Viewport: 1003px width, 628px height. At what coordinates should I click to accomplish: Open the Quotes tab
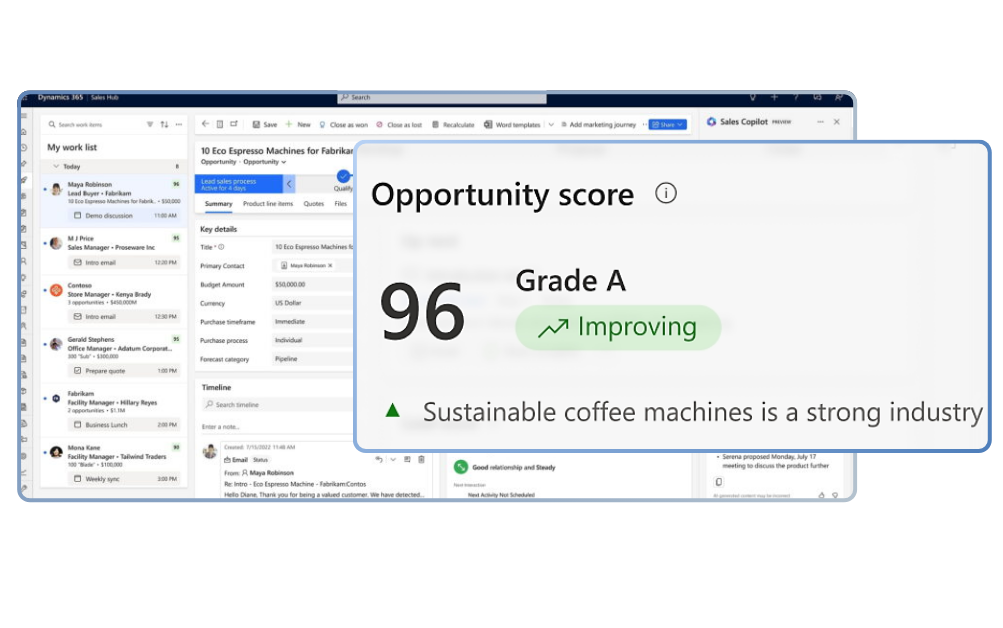[313, 204]
